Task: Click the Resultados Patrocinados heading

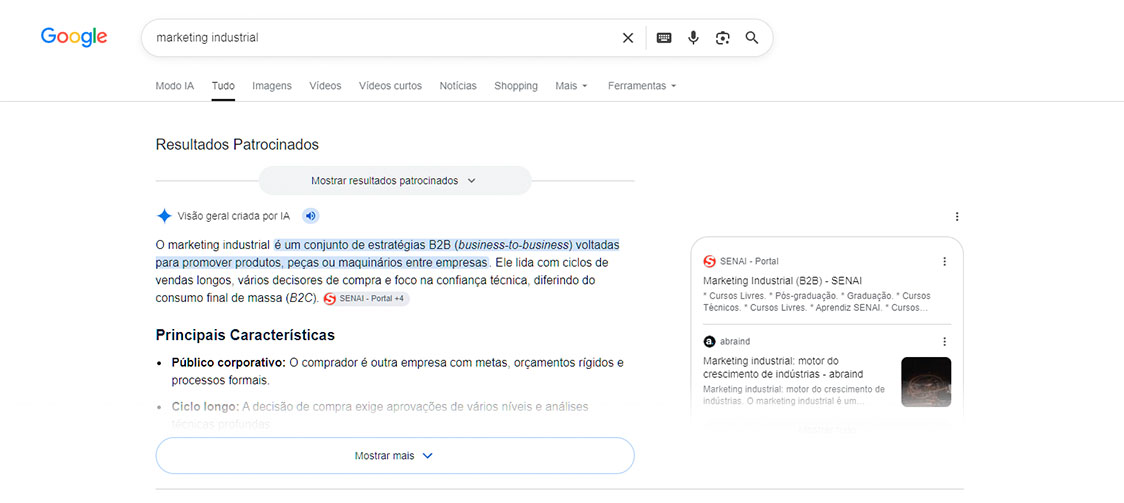Action: click(x=237, y=145)
